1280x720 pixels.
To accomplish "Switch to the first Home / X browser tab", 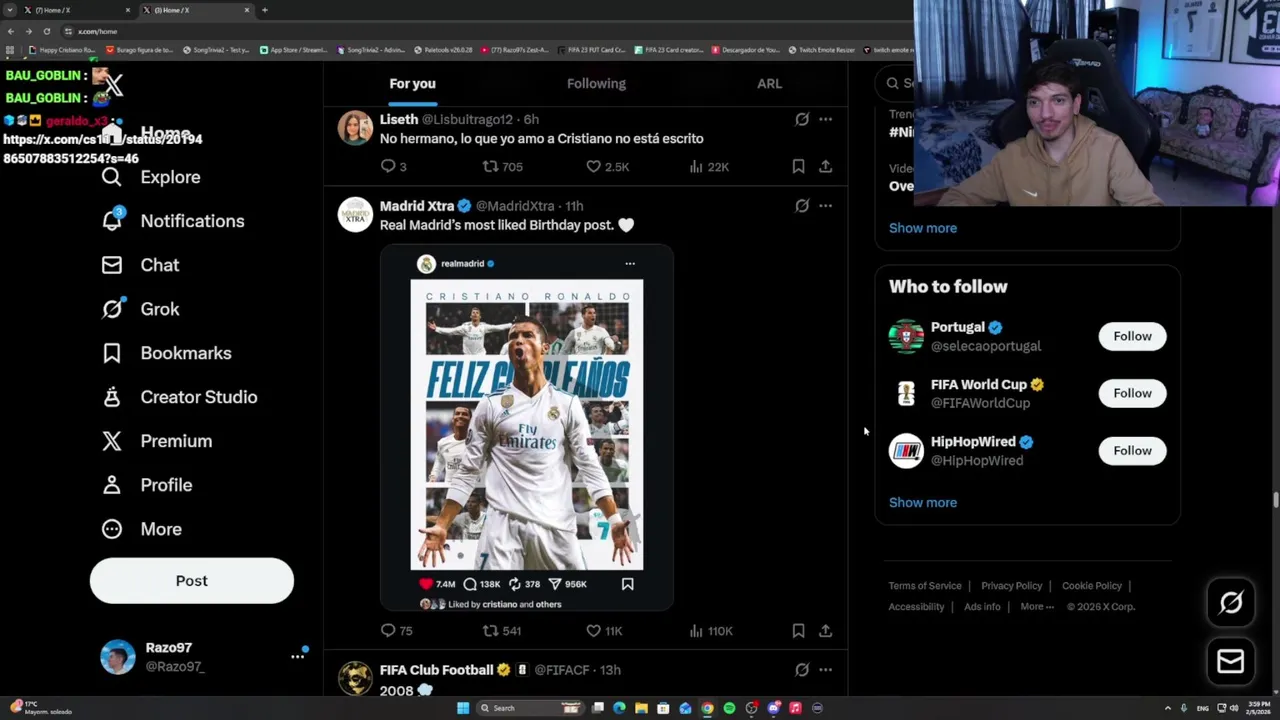I will click(77, 10).
